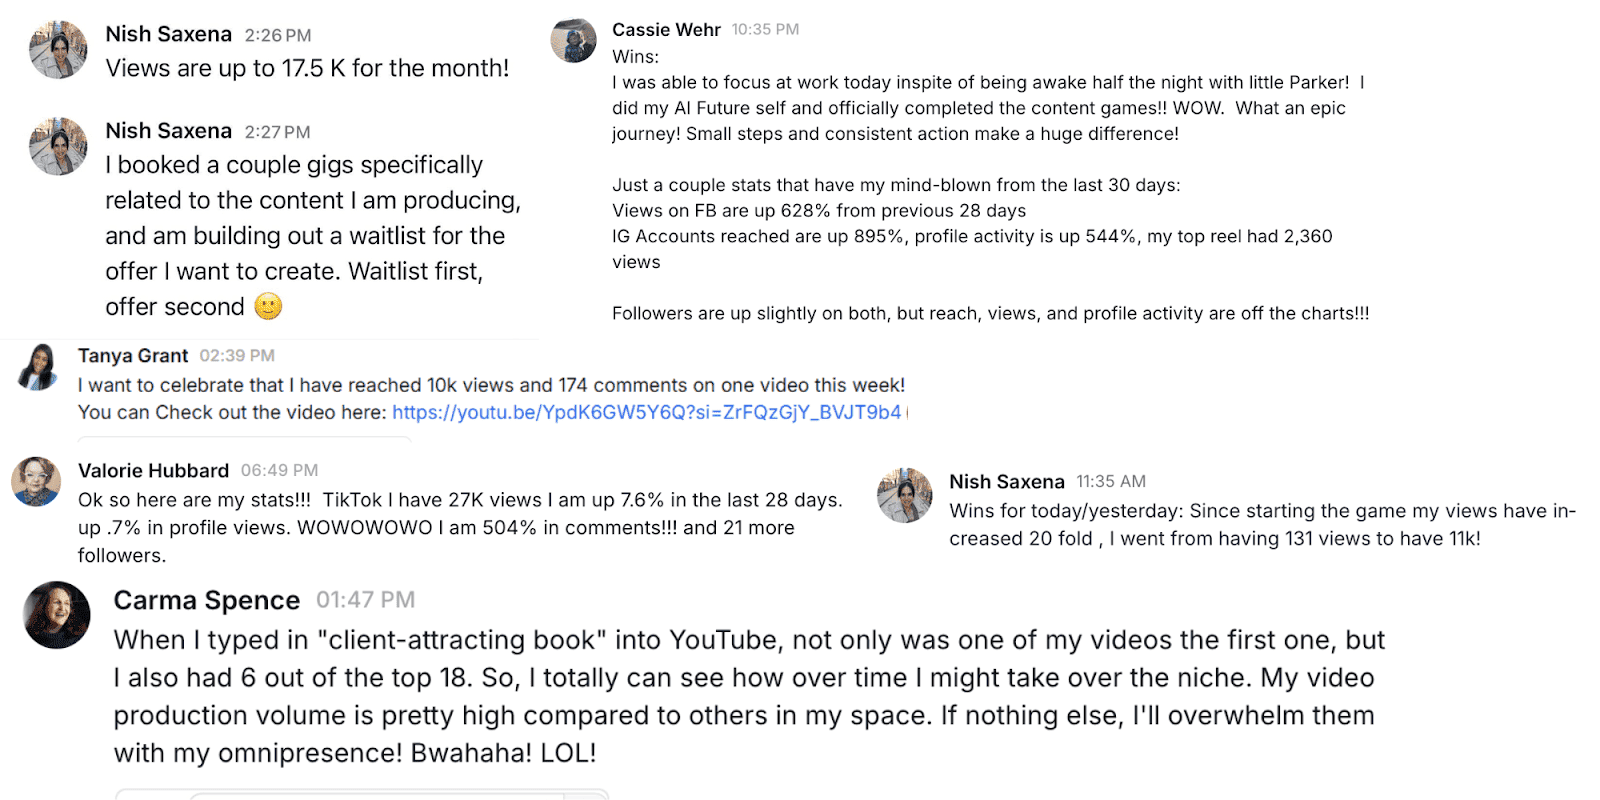Click the smiley emoji after "offer second"
The width and height of the screenshot is (1600, 800).
click(x=268, y=306)
